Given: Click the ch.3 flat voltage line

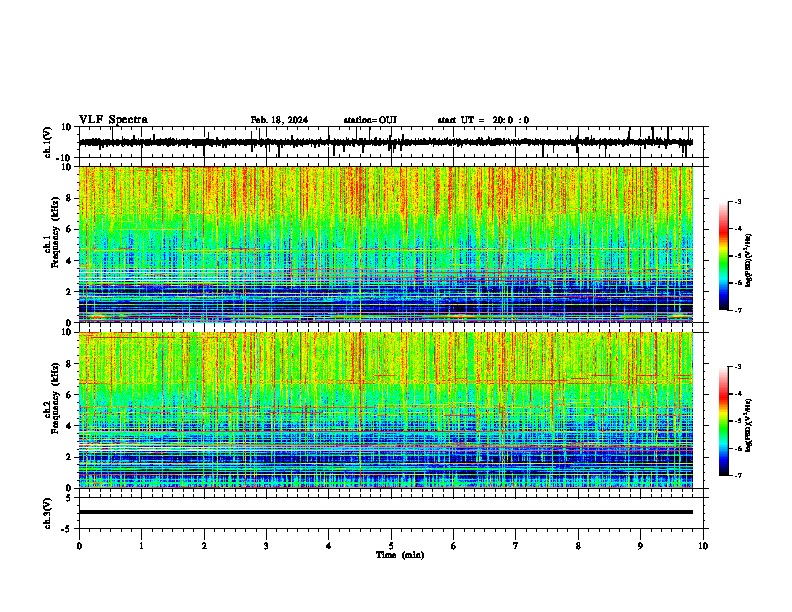Looking at the screenshot, I should [385, 512].
